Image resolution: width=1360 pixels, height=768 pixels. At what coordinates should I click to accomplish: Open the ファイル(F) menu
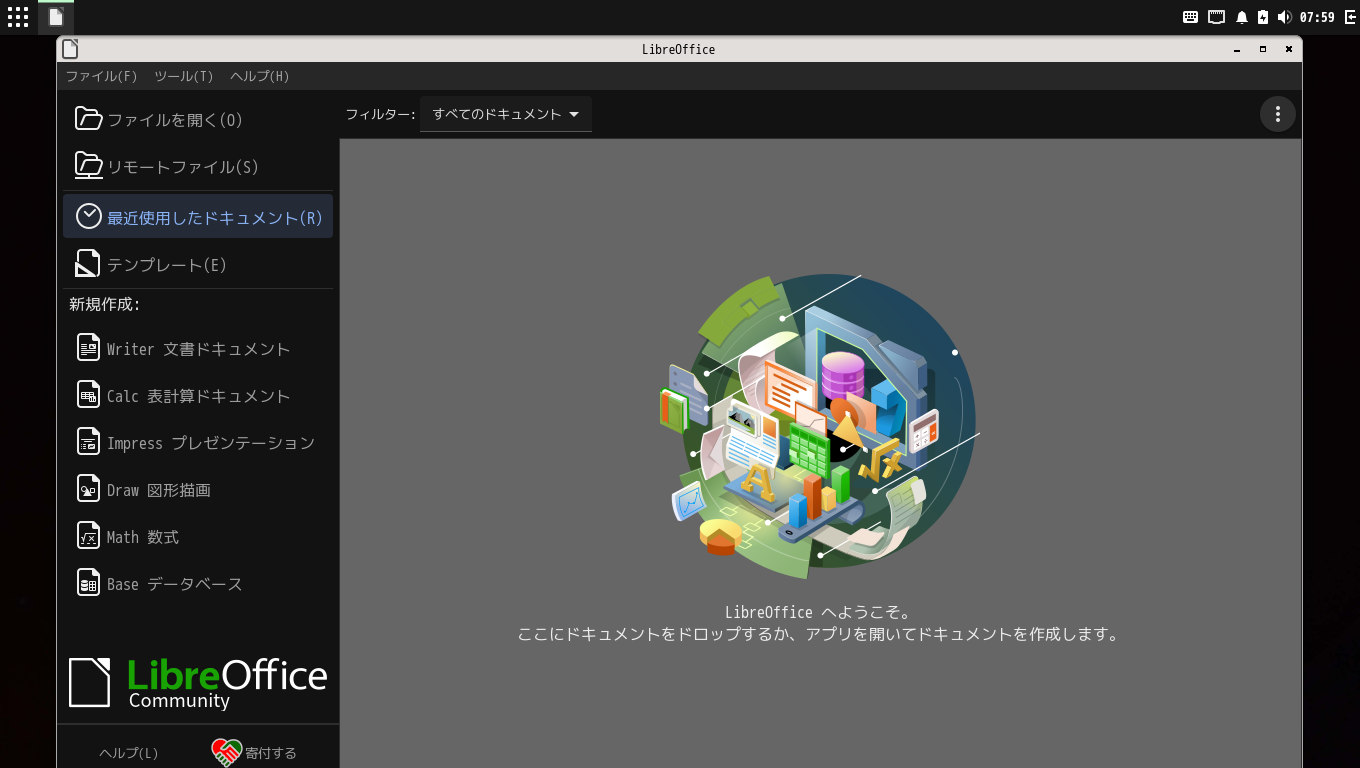(x=101, y=76)
